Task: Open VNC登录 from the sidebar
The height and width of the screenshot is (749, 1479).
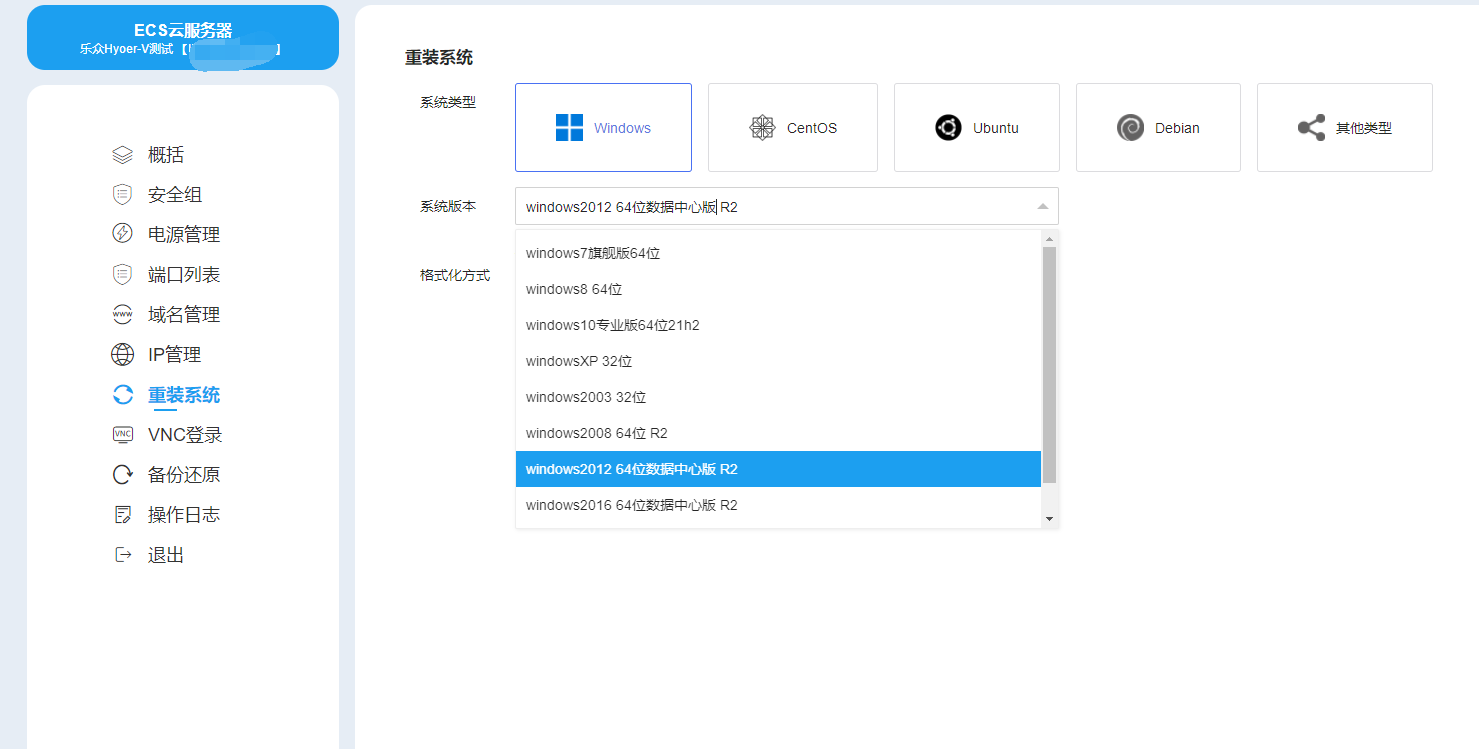Action: coord(185,435)
